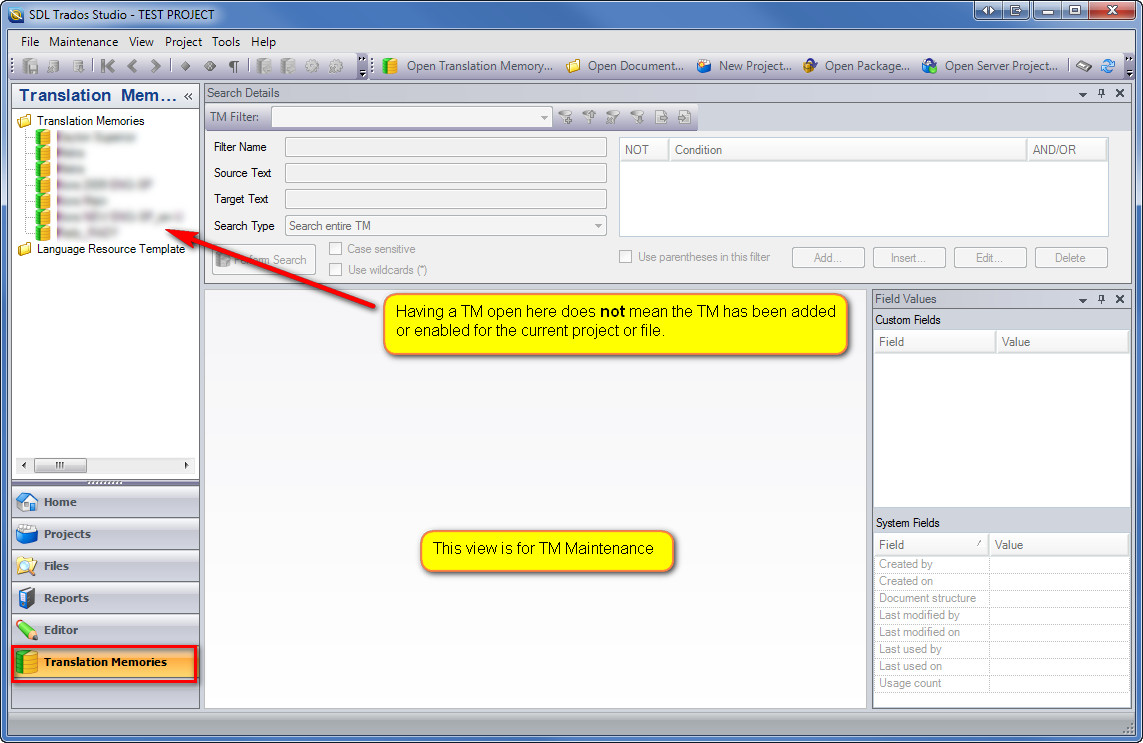Open the TM Filter dropdown
This screenshot has height=743, width=1143.
[x=544, y=117]
